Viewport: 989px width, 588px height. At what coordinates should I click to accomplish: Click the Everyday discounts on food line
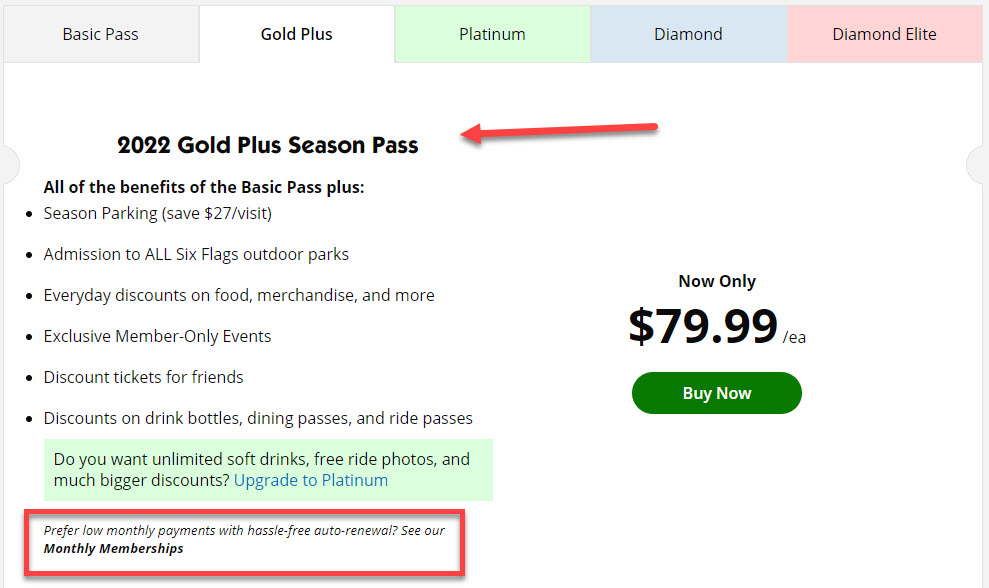239,295
